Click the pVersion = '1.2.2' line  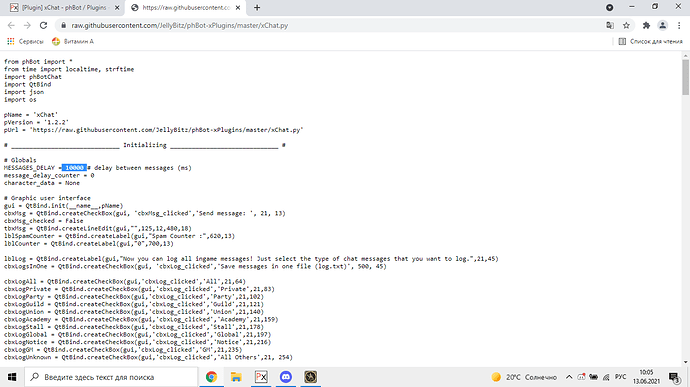tap(37, 122)
